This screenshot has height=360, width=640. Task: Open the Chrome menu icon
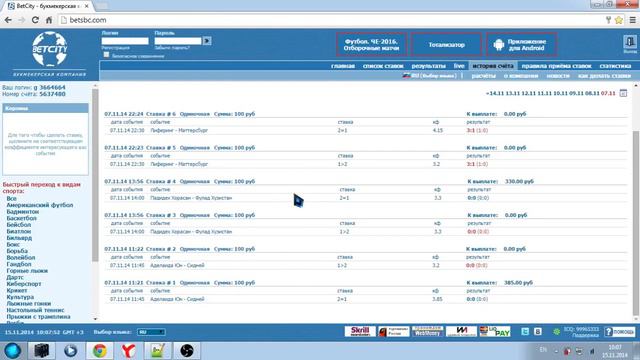click(632, 20)
